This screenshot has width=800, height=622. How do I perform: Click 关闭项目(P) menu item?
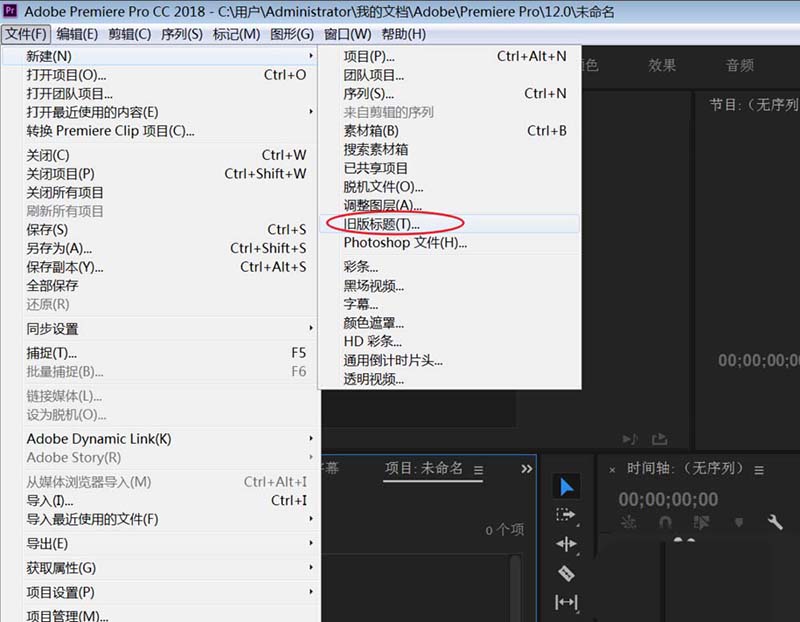160,174
